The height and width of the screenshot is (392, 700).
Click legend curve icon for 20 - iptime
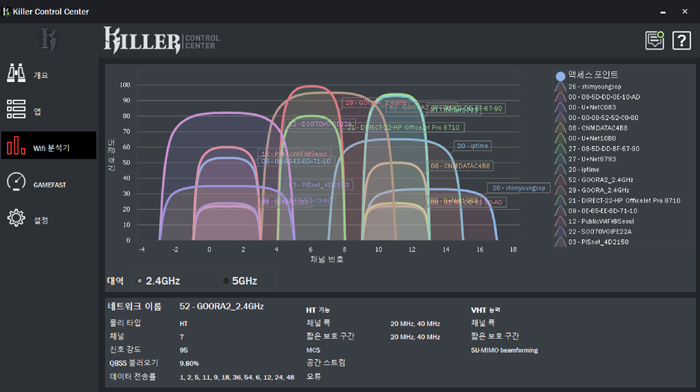pyautogui.click(x=560, y=169)
